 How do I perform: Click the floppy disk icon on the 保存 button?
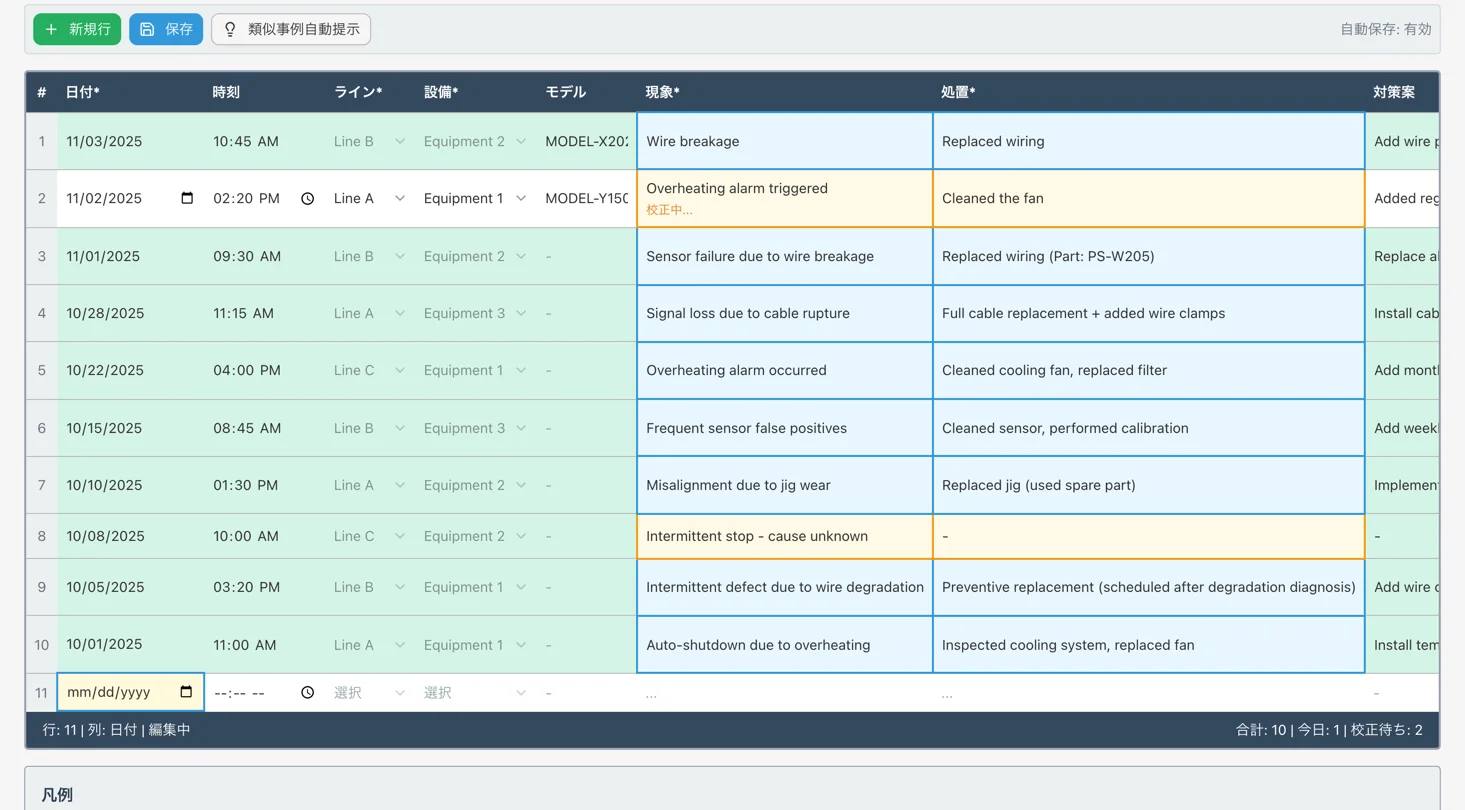147,29
